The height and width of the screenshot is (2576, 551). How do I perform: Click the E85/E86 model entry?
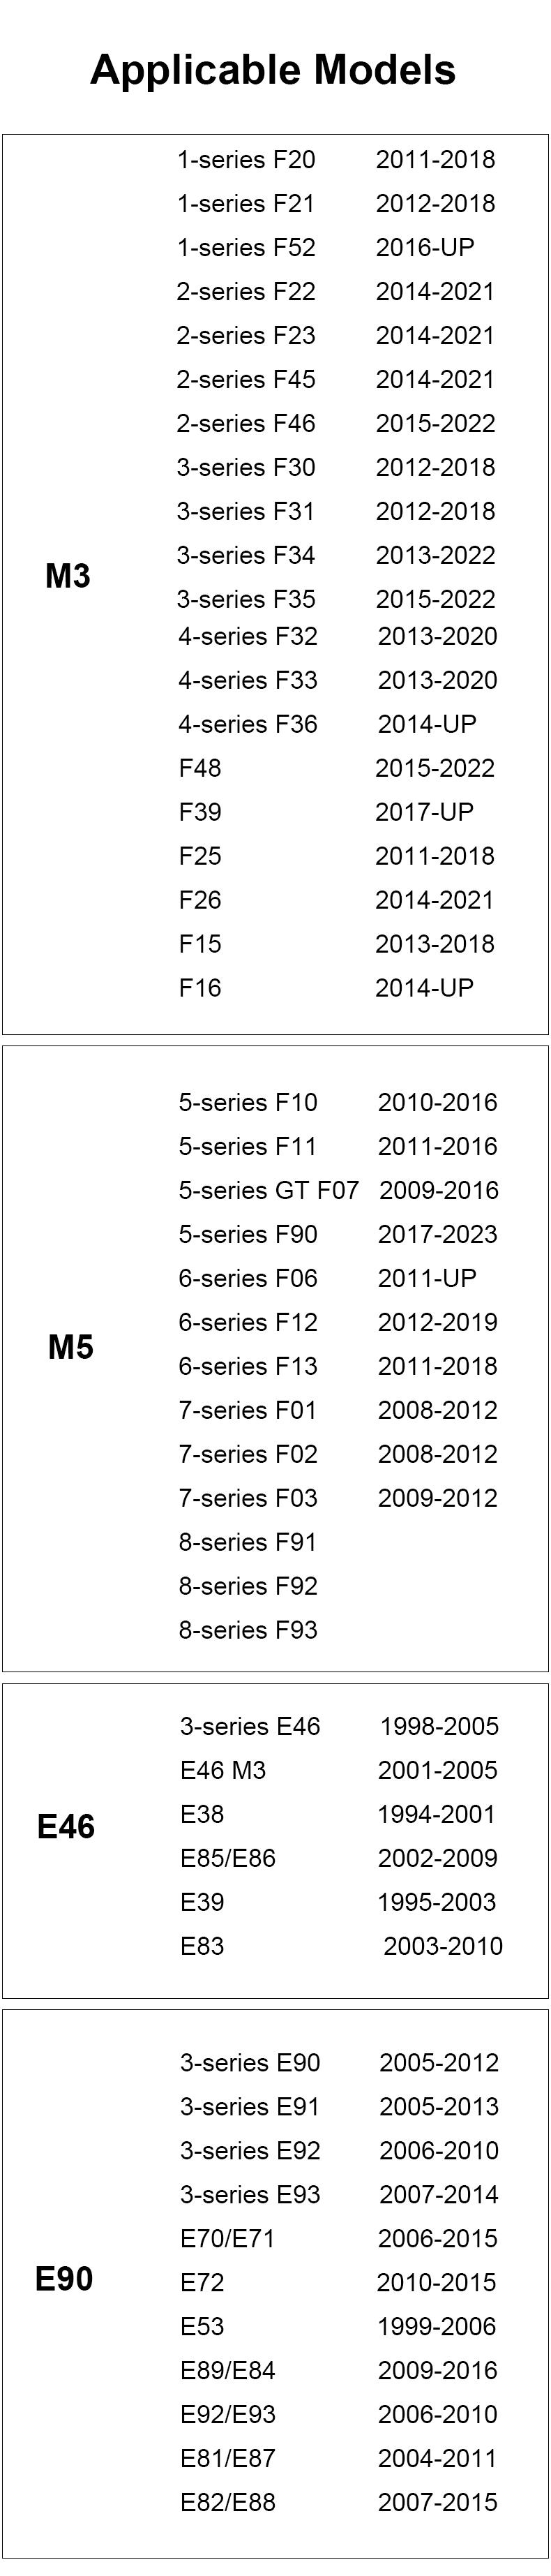(228, 1858)
